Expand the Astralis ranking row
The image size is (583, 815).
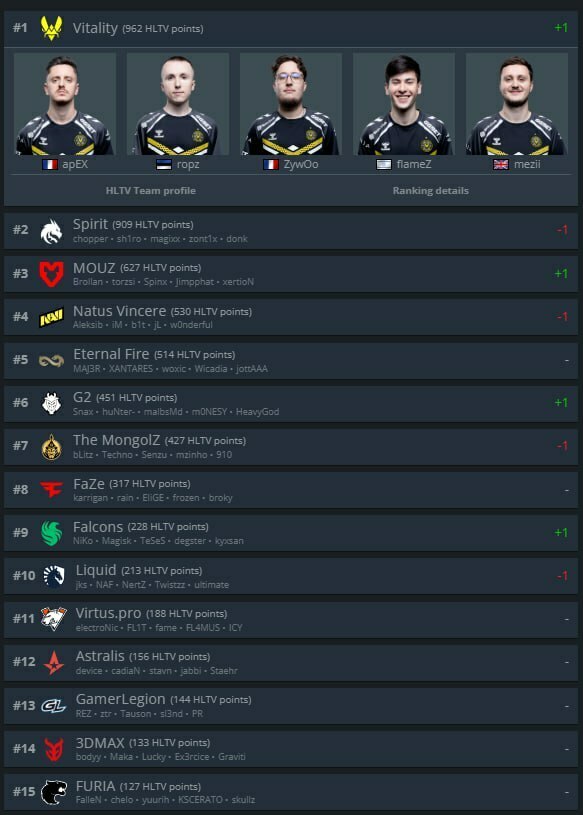tap(291, 663)
